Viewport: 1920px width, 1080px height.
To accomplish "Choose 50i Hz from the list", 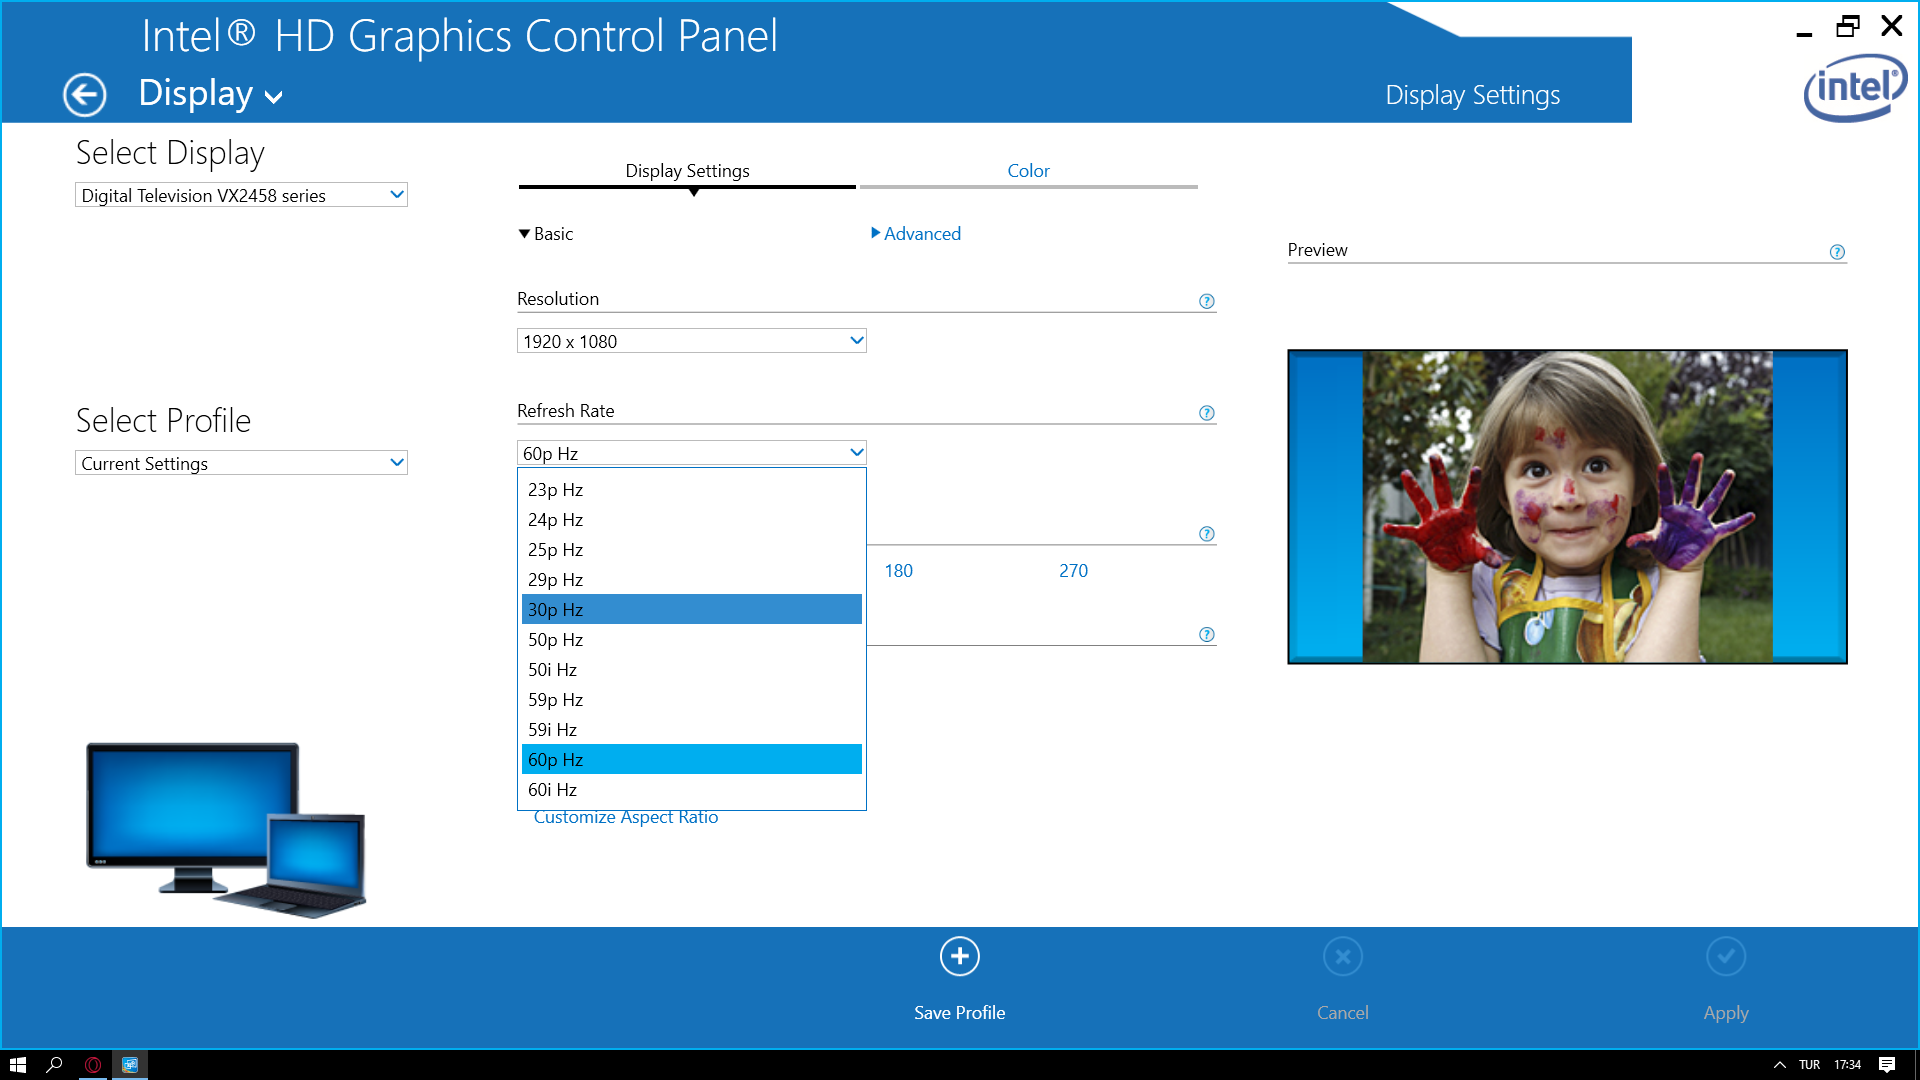I will pyautogui.click(x=691, y=669).
